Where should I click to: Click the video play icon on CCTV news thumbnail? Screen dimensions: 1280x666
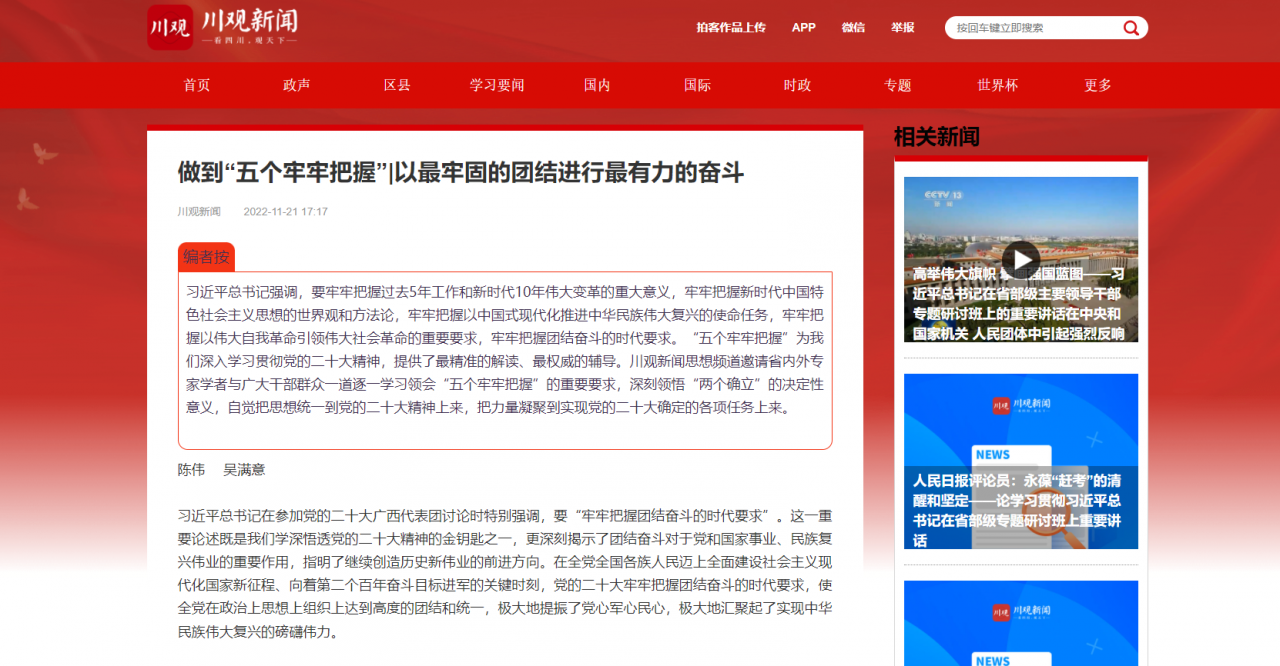coord(1021,258)
